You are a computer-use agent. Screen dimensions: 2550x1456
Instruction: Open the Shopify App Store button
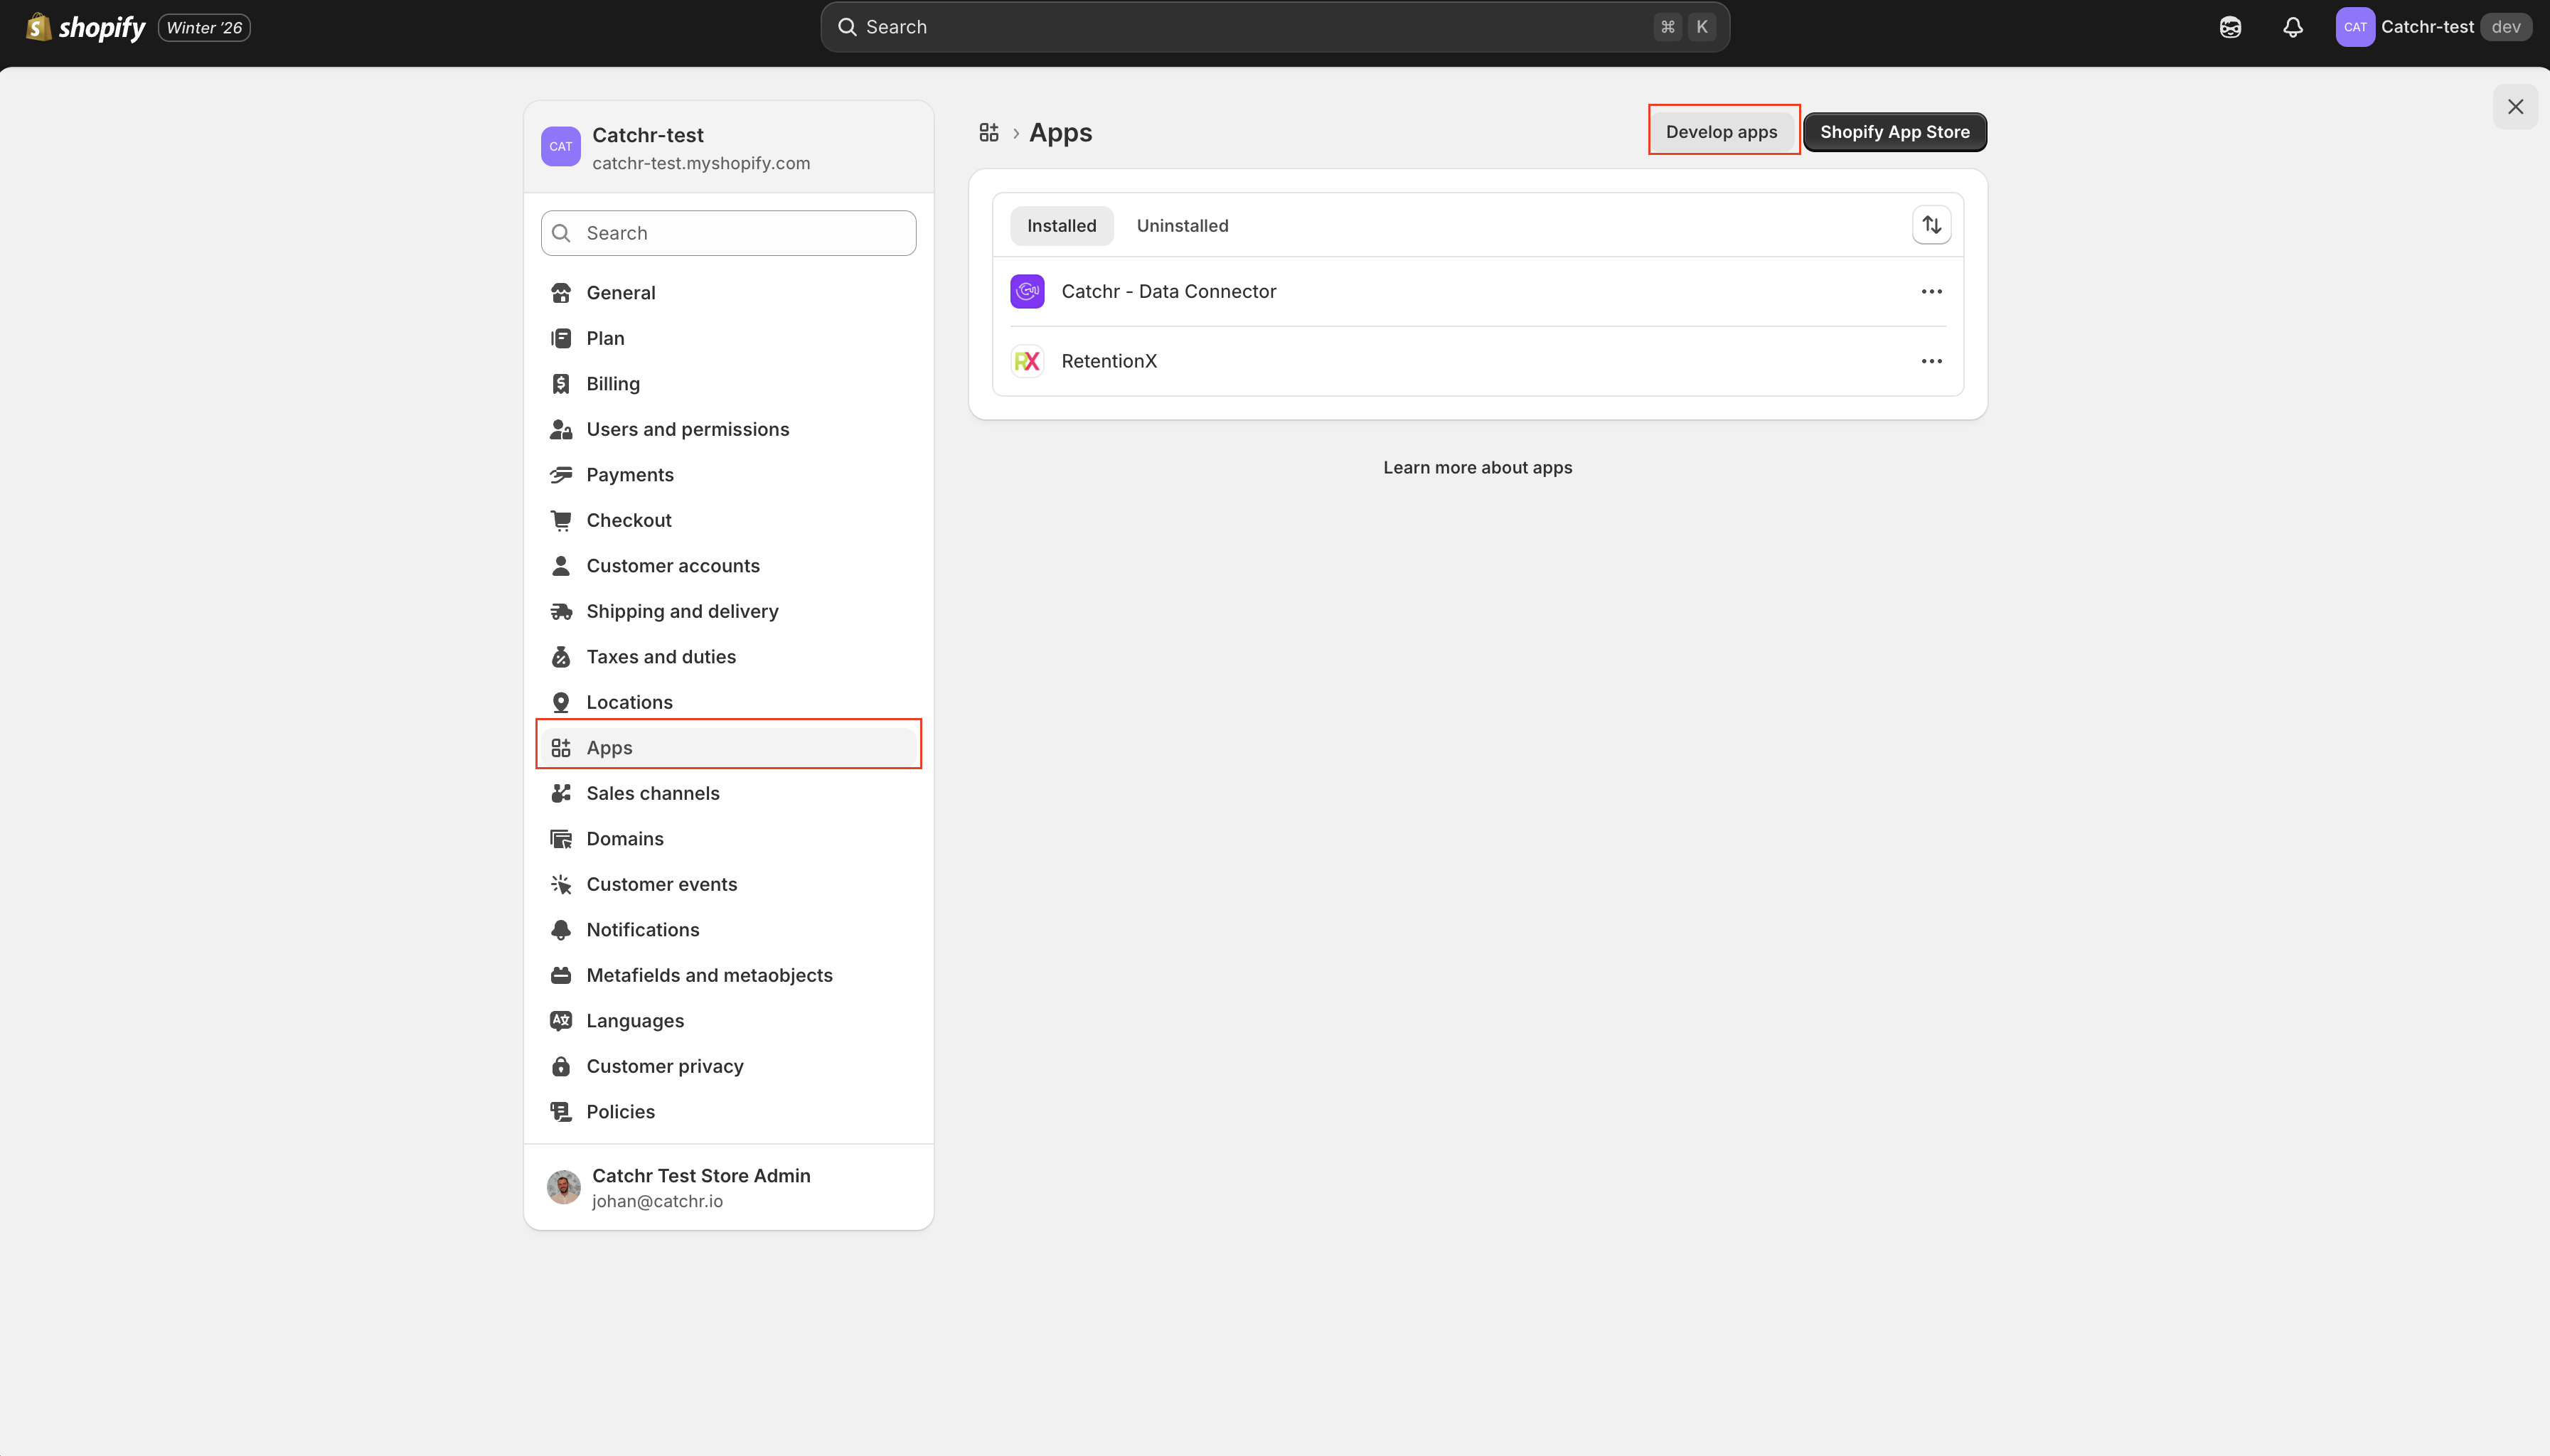[1894, 132]
